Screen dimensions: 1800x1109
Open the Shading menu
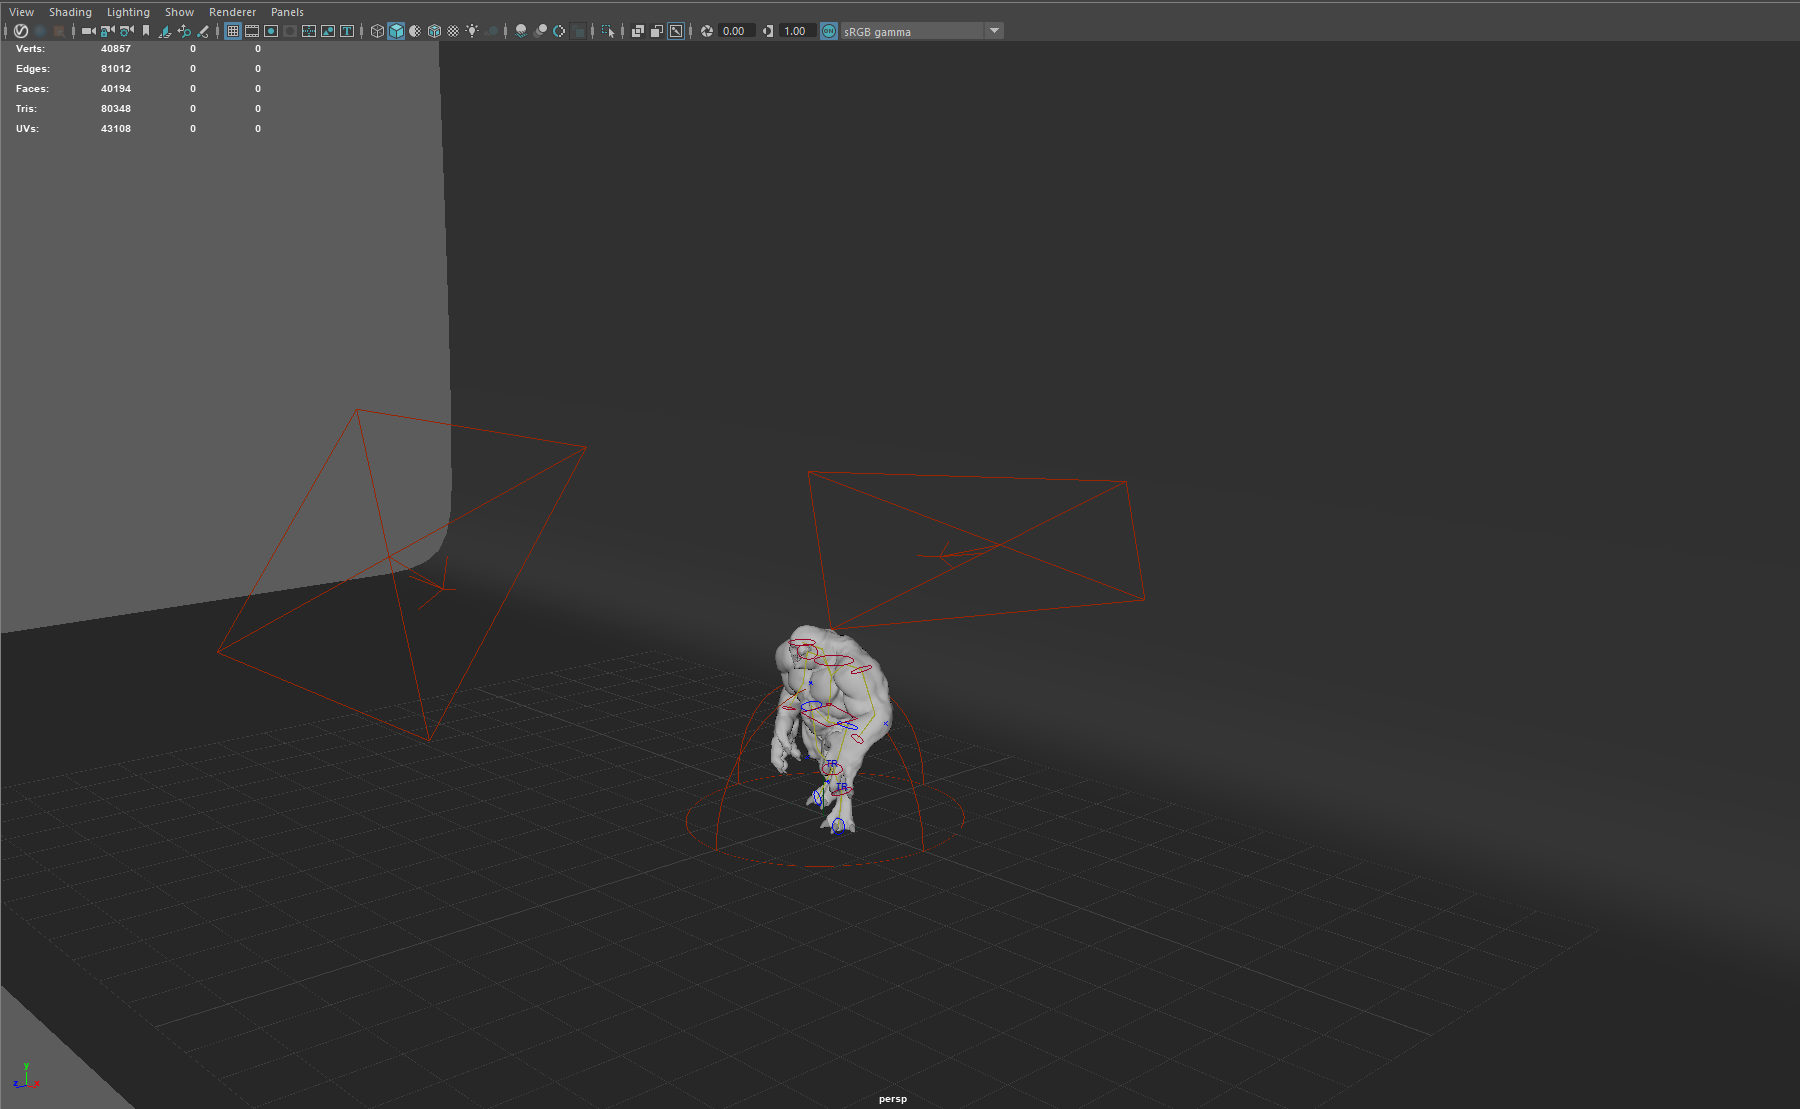coord(70,12)
